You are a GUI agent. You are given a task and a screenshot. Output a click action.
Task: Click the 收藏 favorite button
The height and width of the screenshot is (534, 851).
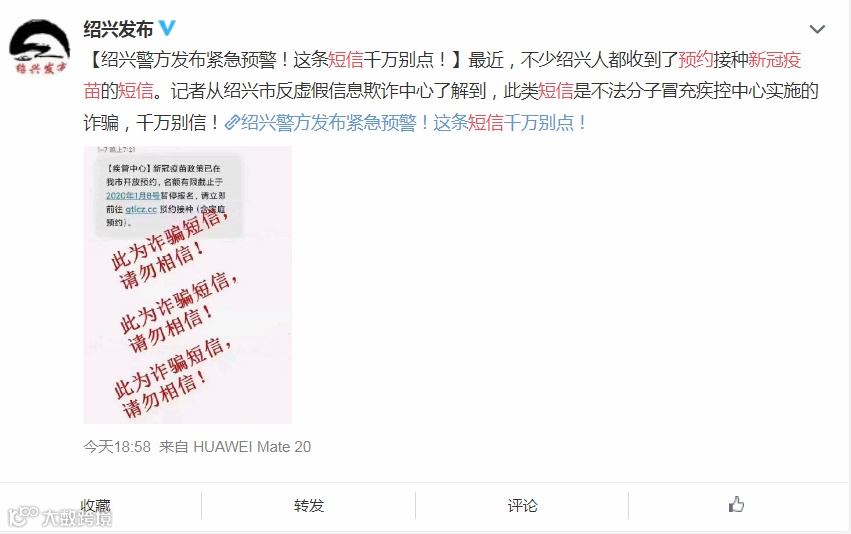pos(96,506)
